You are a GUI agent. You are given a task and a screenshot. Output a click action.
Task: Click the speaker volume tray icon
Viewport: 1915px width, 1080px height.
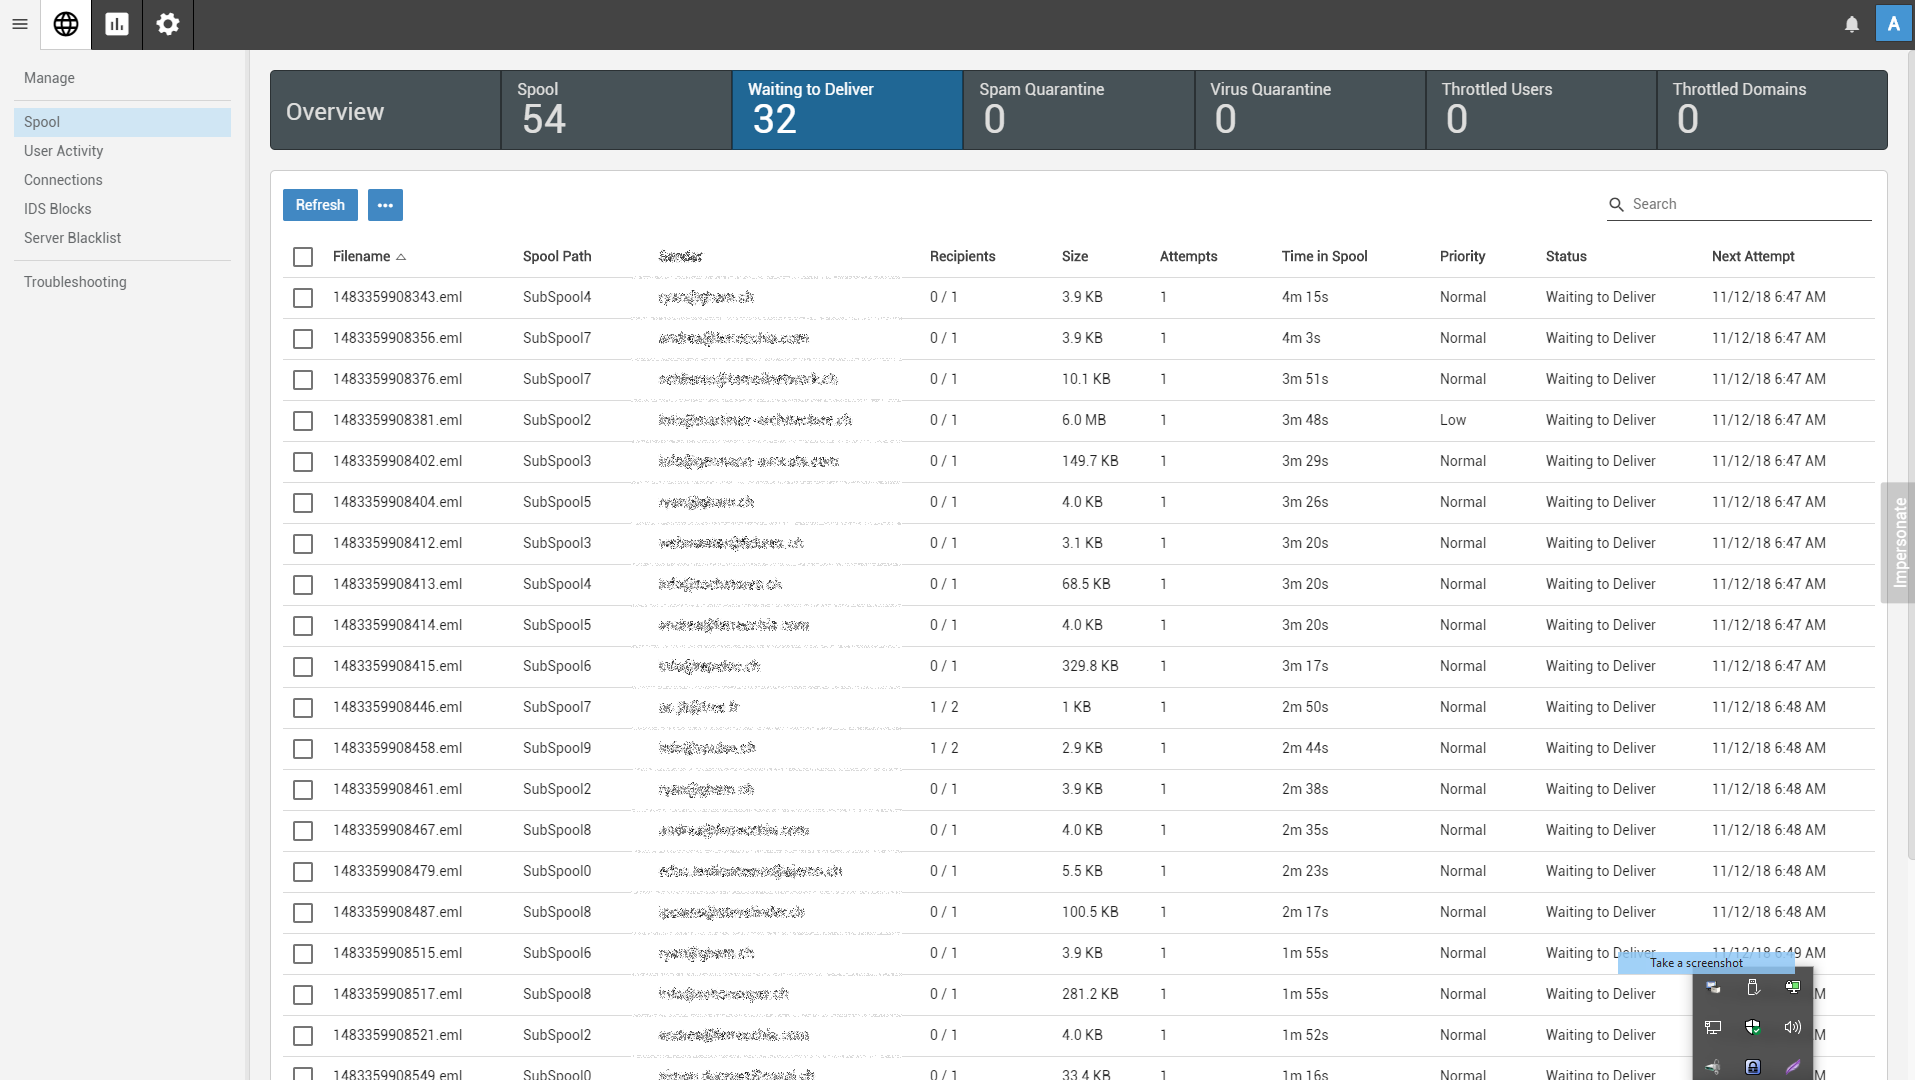[1792, 1027]
